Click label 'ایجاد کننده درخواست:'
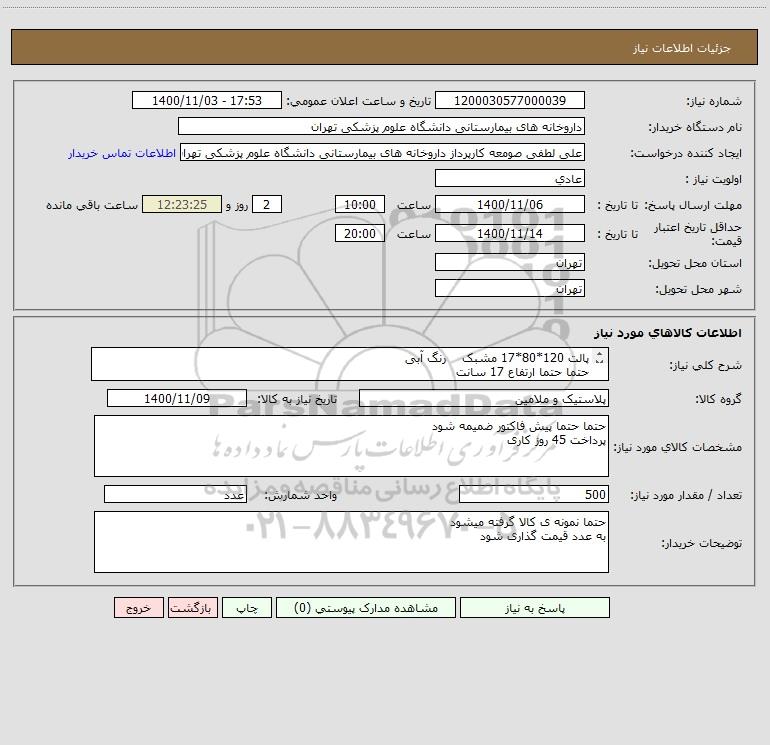This screenshot has width=770, height=745. 686,153
